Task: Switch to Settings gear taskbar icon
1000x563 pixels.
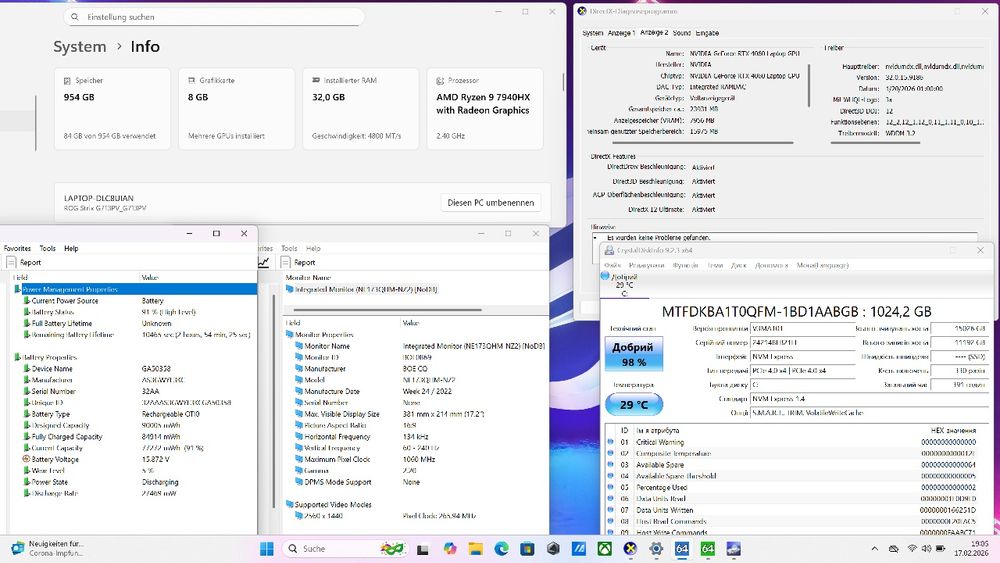Action: tap(656, 548)
